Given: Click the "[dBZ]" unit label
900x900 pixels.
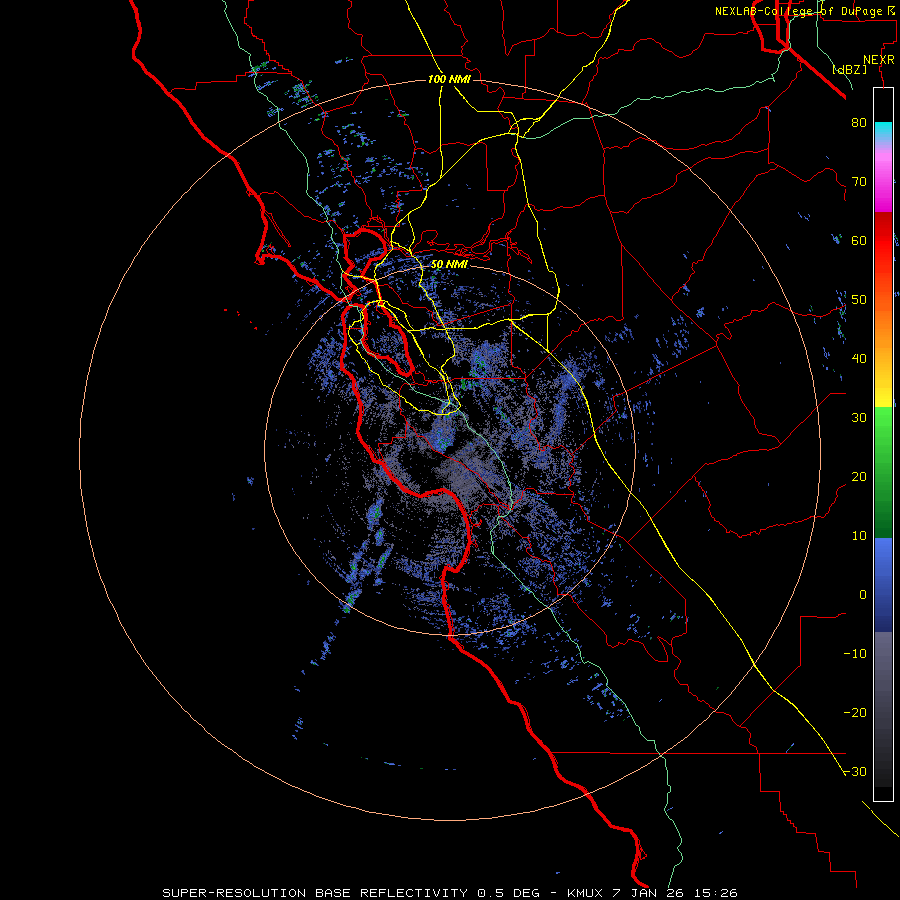Looking at the screenshot, I should point(849,69).
